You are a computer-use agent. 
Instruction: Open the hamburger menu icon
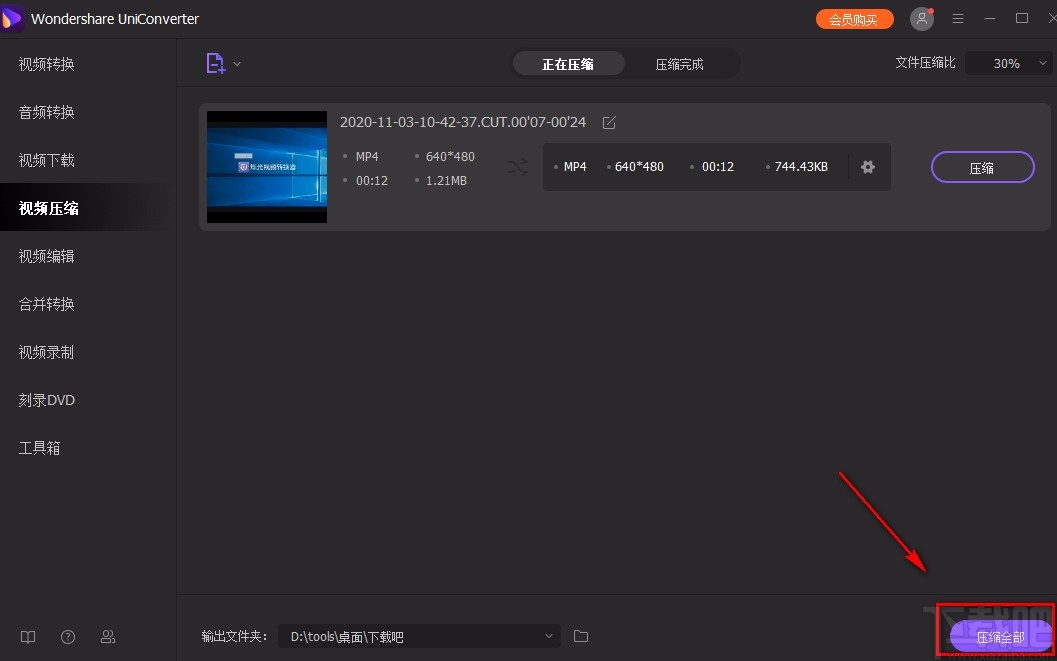(x=958, y=18)
